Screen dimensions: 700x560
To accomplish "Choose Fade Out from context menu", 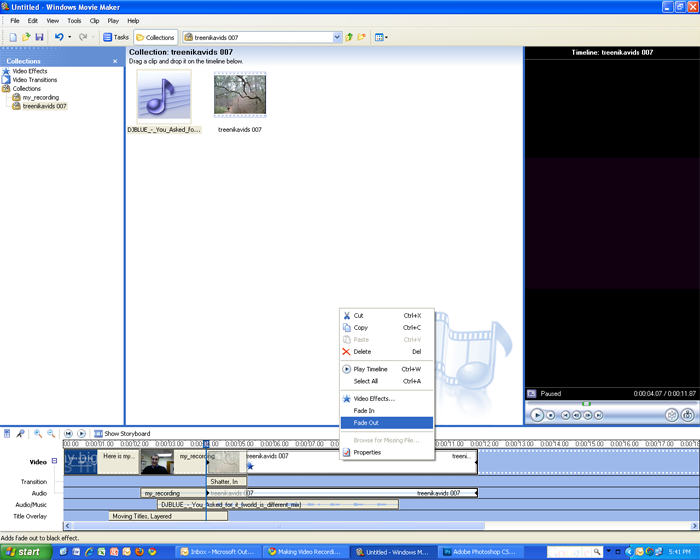I will click(x=387, y=422).
